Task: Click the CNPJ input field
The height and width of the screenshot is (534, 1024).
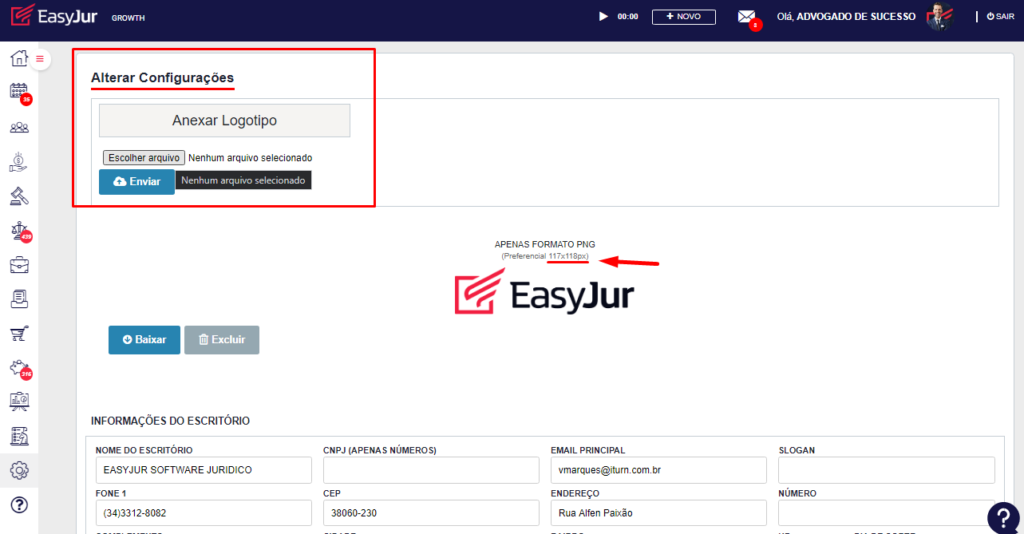Action: tap(431, 470)
